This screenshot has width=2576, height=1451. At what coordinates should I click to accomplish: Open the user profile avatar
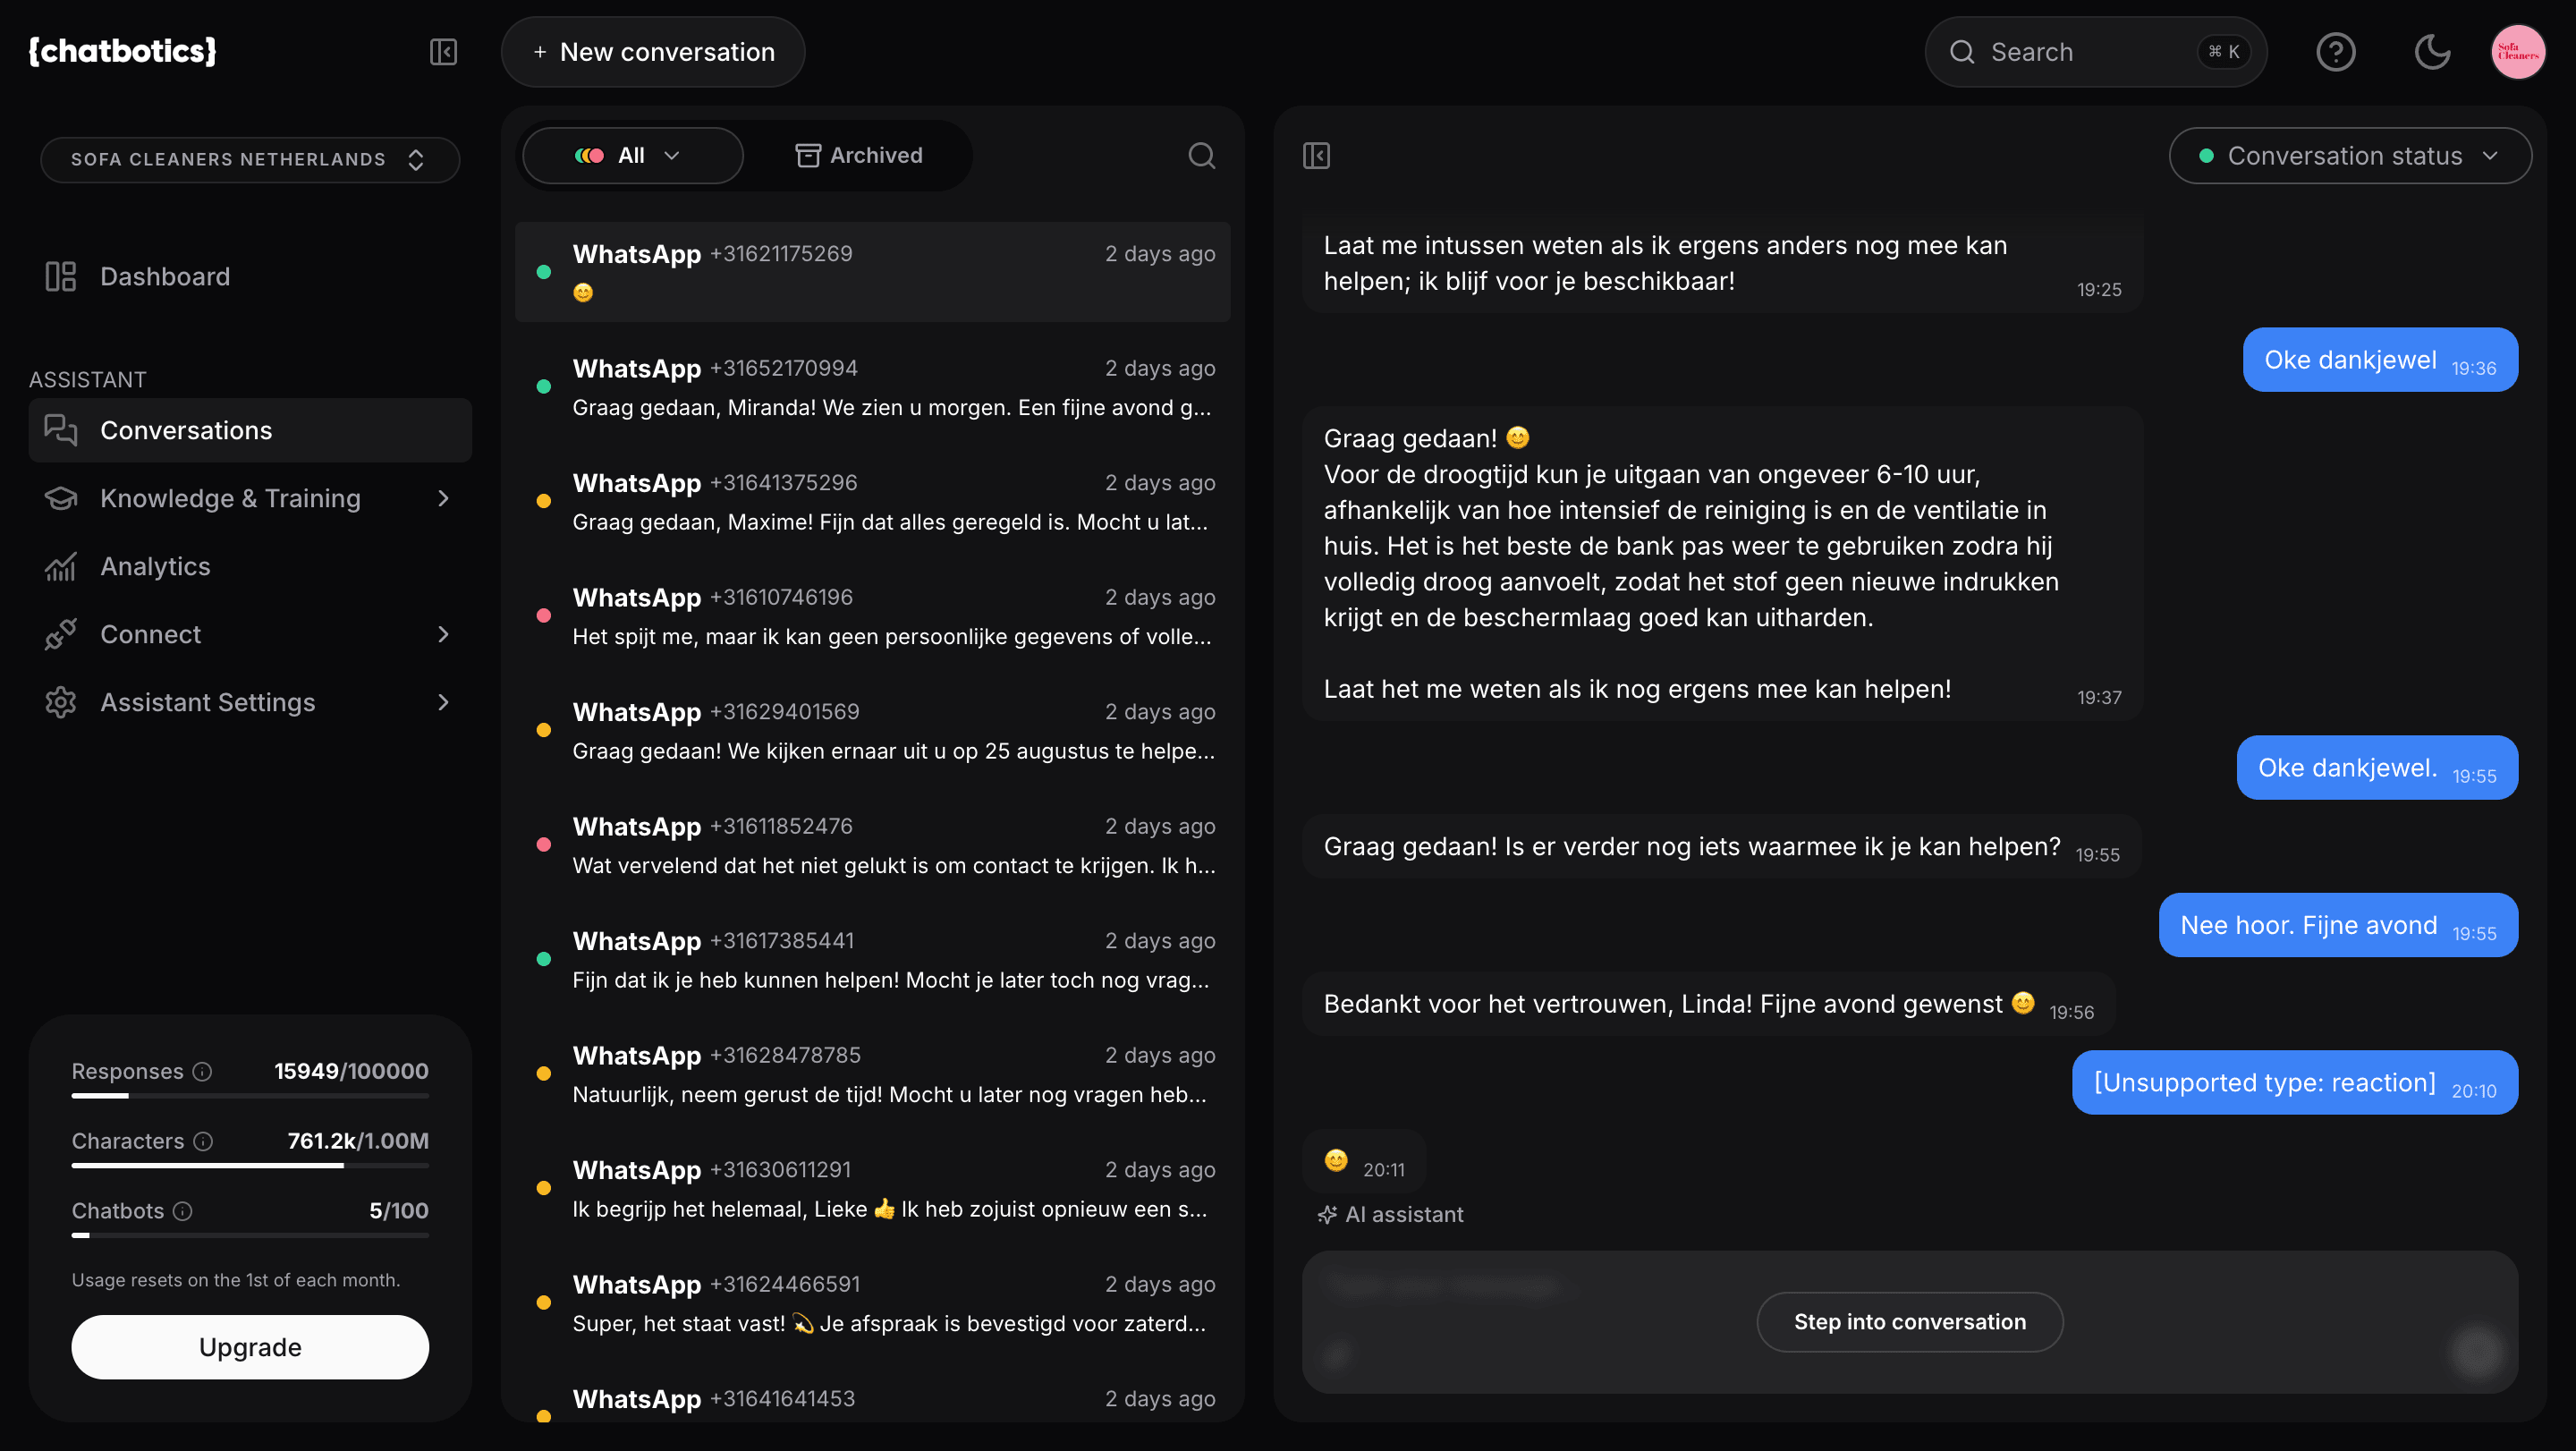tap(2517, 52)
